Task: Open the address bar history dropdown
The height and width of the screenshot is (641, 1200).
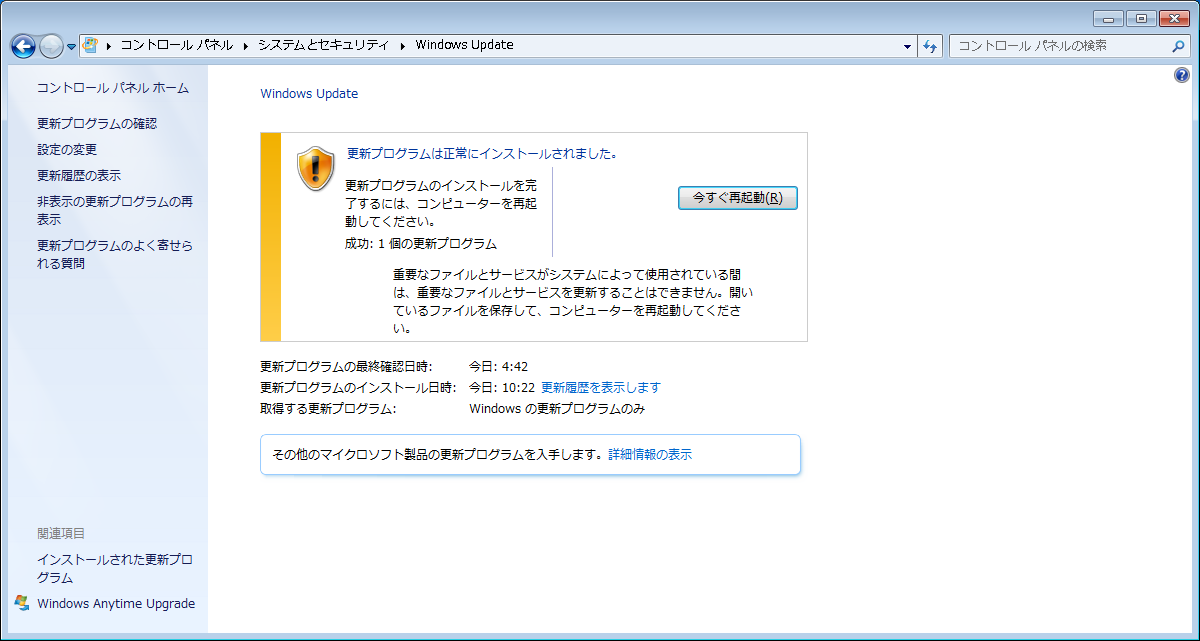Action: [907, 46]
